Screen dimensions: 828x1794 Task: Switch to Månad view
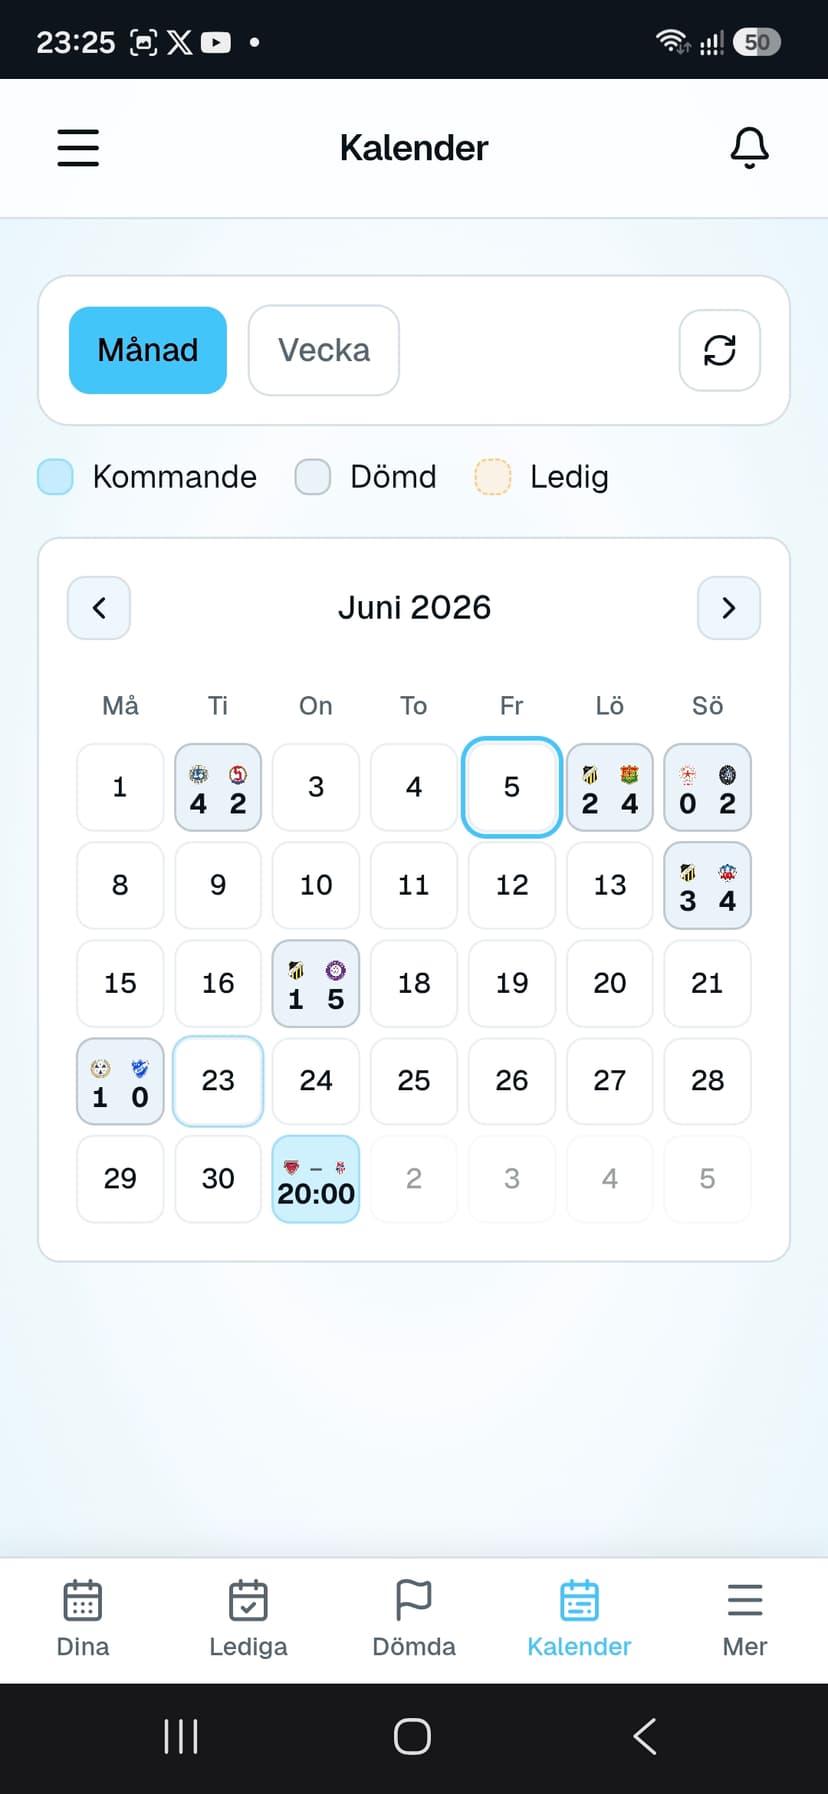coord(148,350)
